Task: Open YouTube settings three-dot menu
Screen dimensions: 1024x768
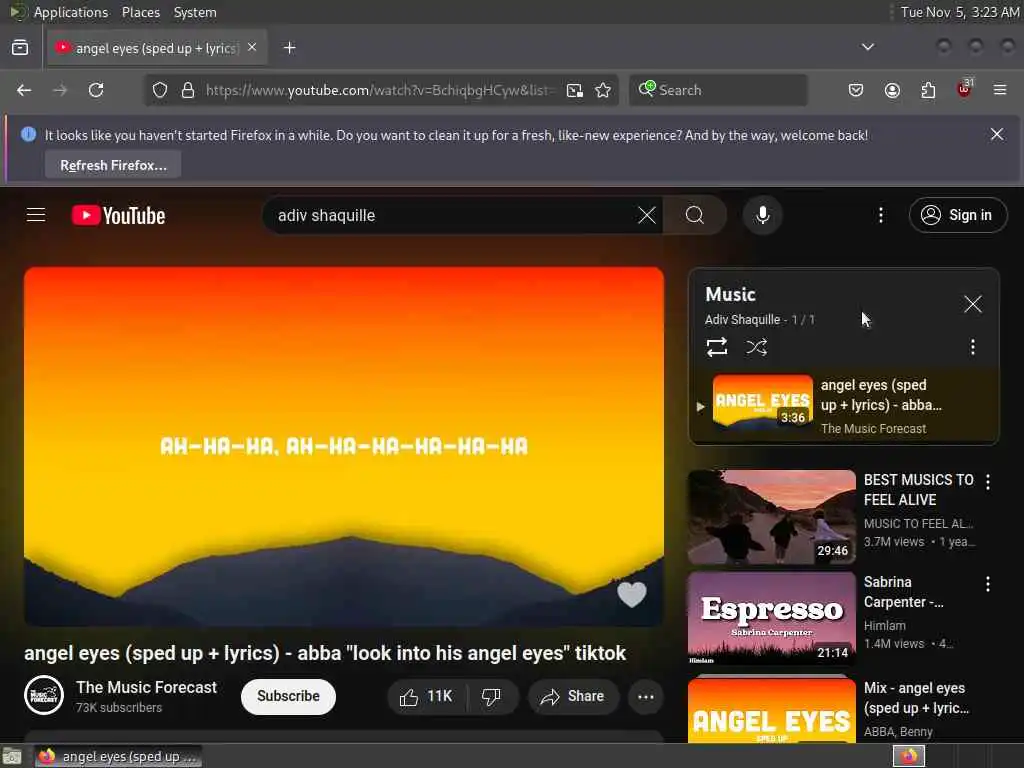Action: click(x=880, y=215)
